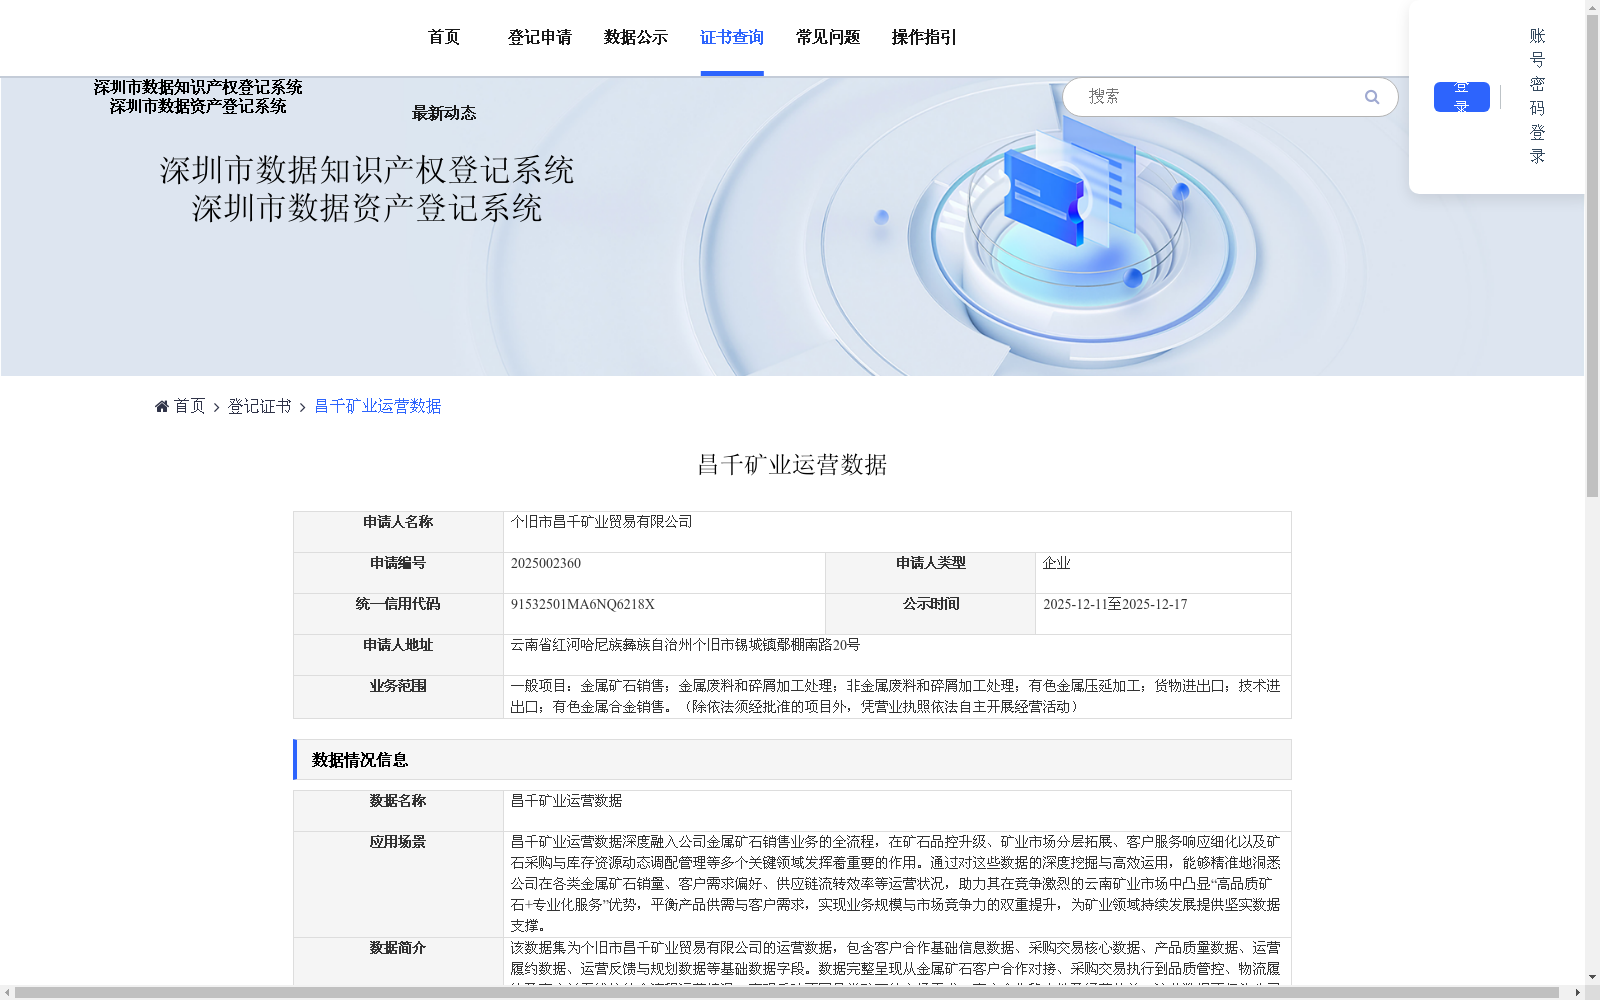
Task: Click applicant name 个旧市昌千矿业贸易有限公司
Action: [x=601, y=522]
